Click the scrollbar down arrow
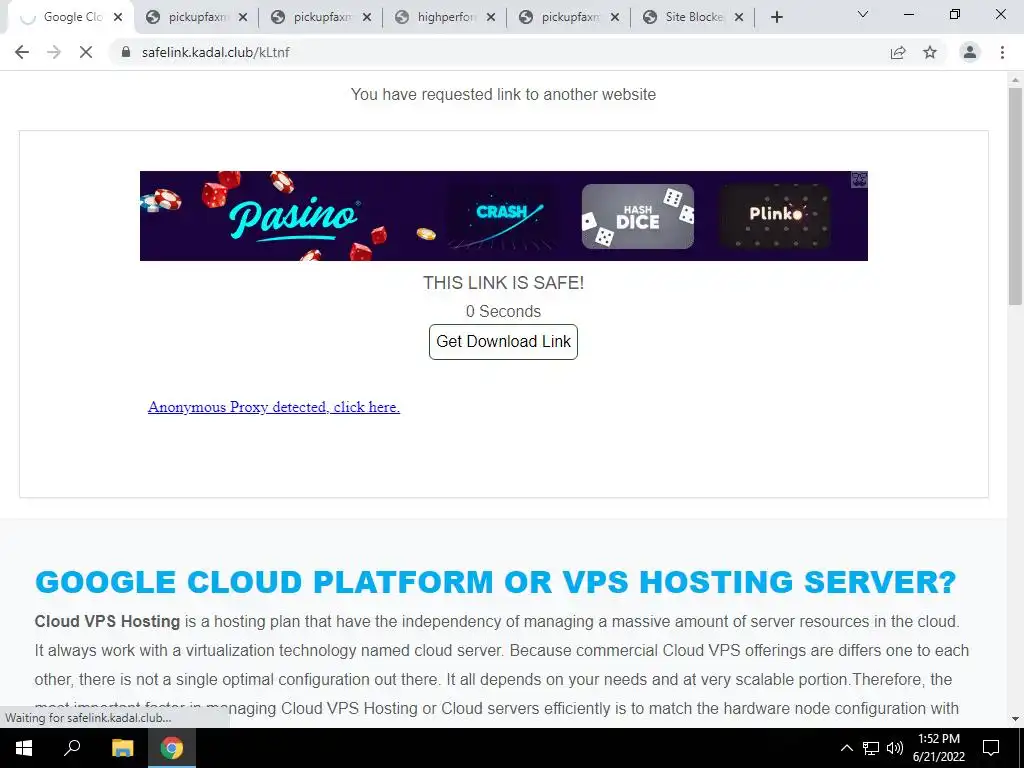The image size is (1024, 768). [x=1015, y=719]
